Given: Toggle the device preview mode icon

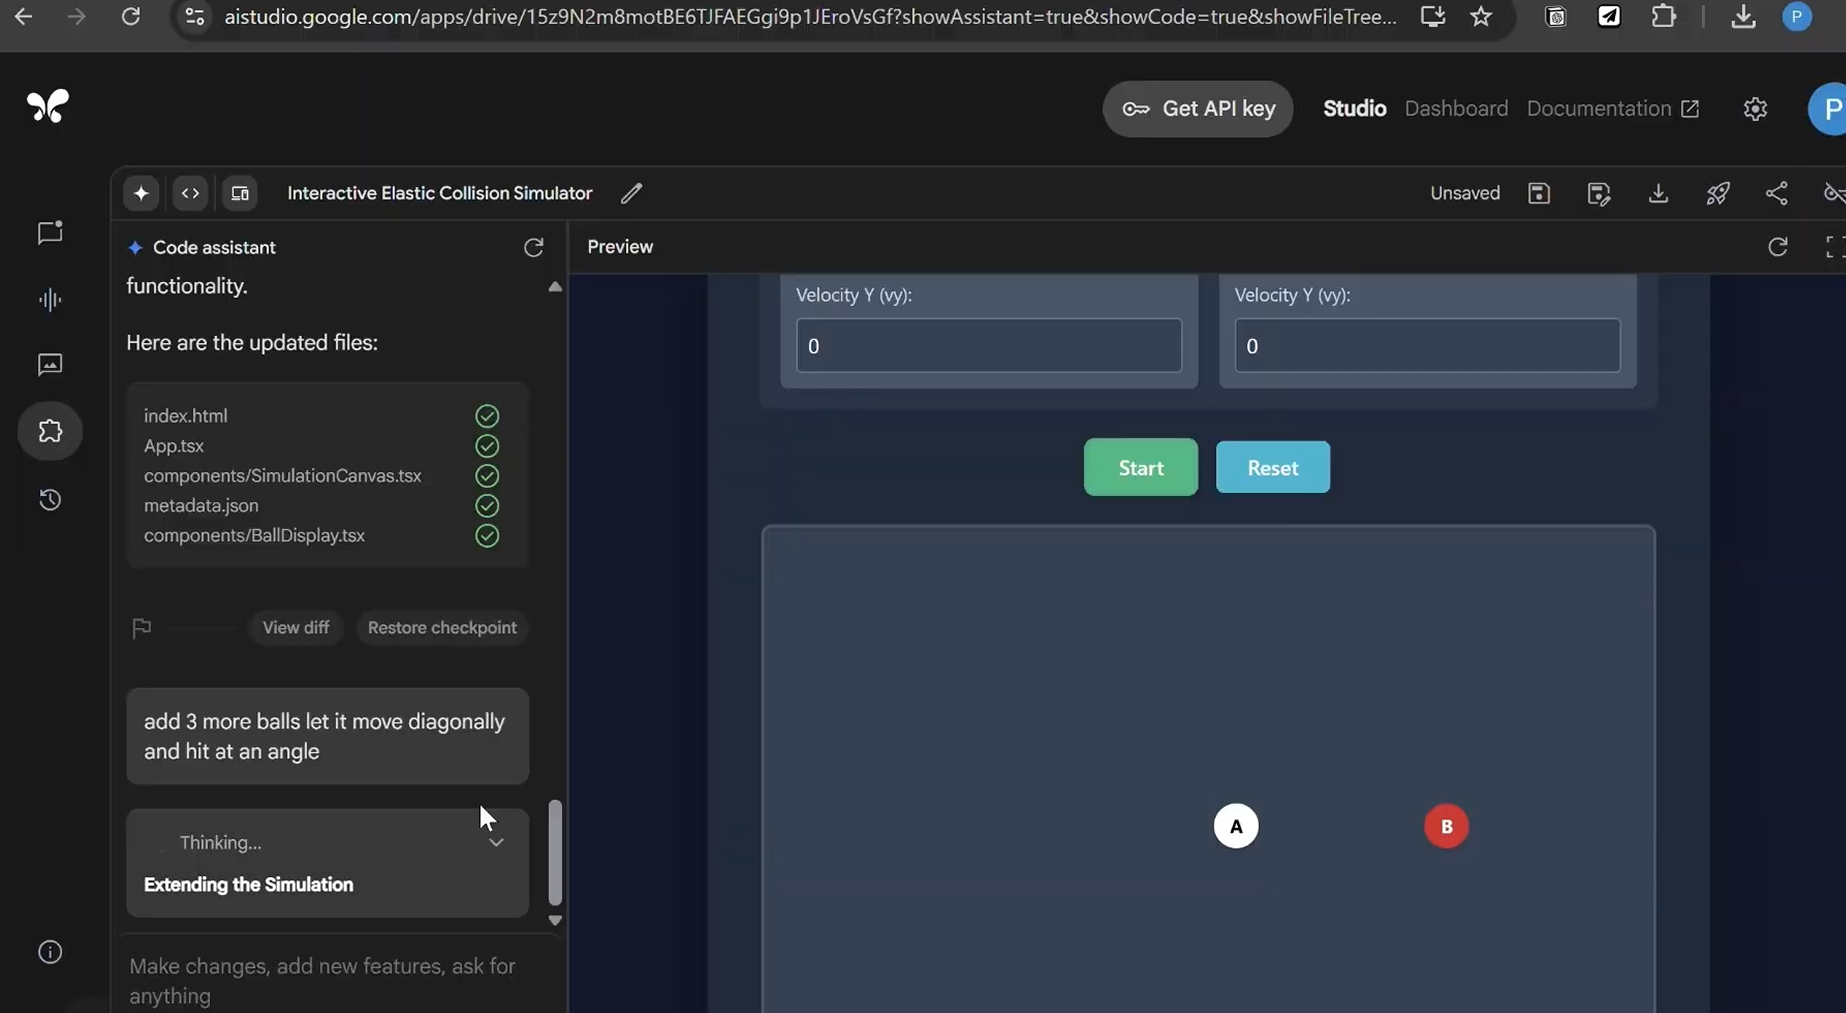Looking at the screenshot, I should (239, 193).
